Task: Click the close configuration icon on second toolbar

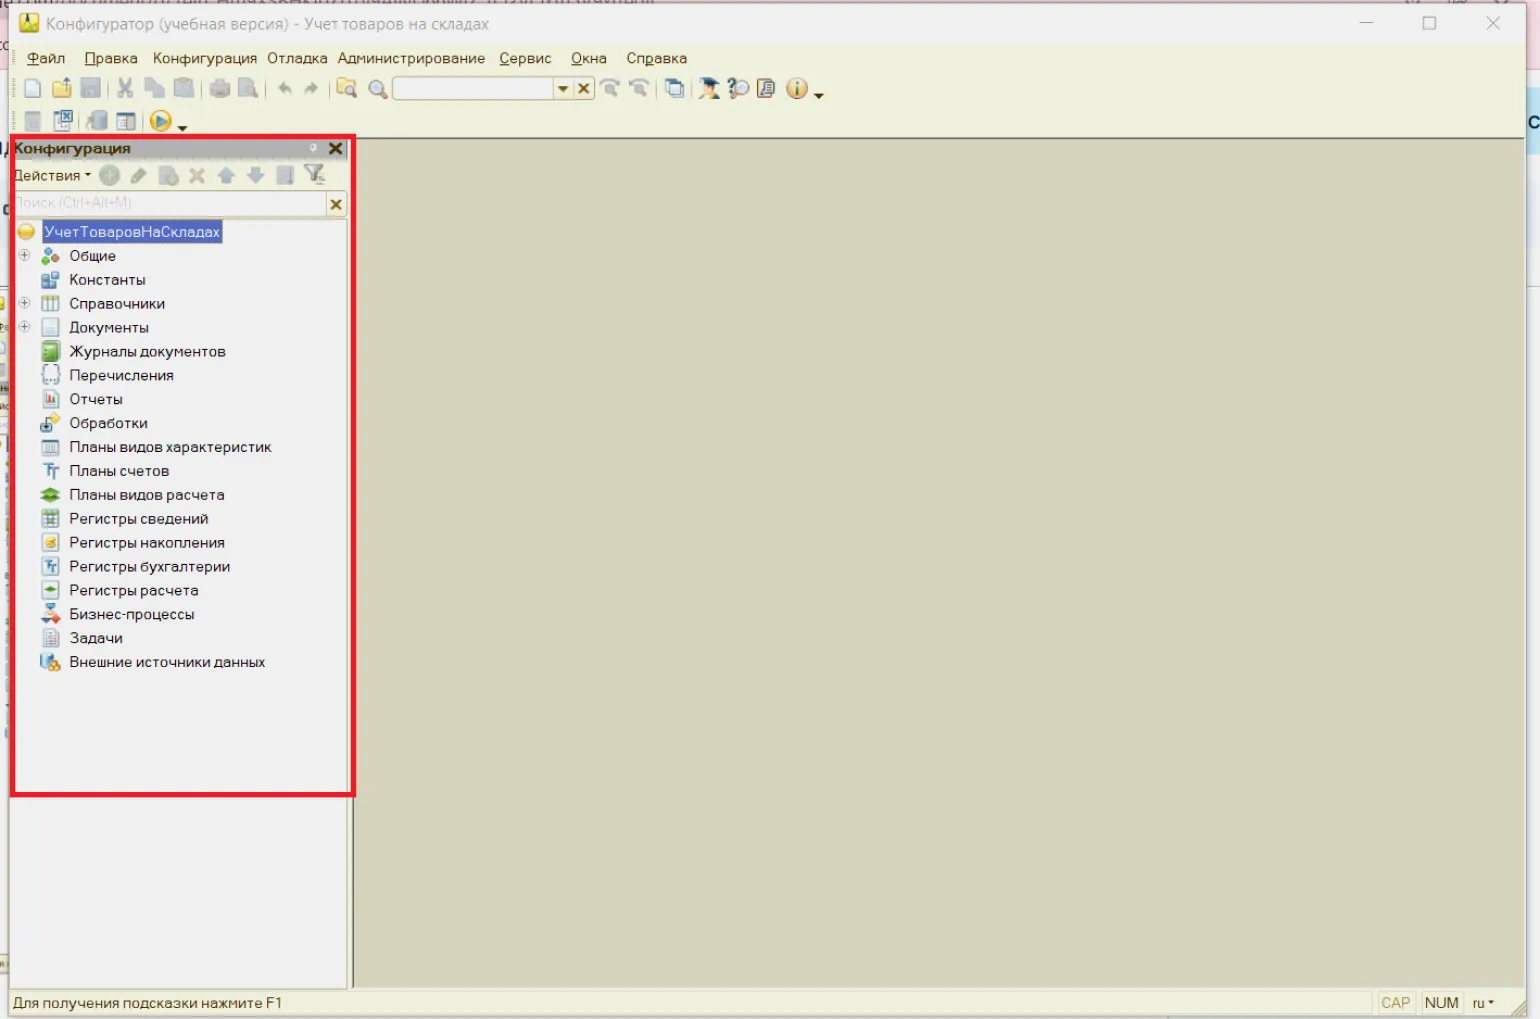Action: tap(63, 121)
